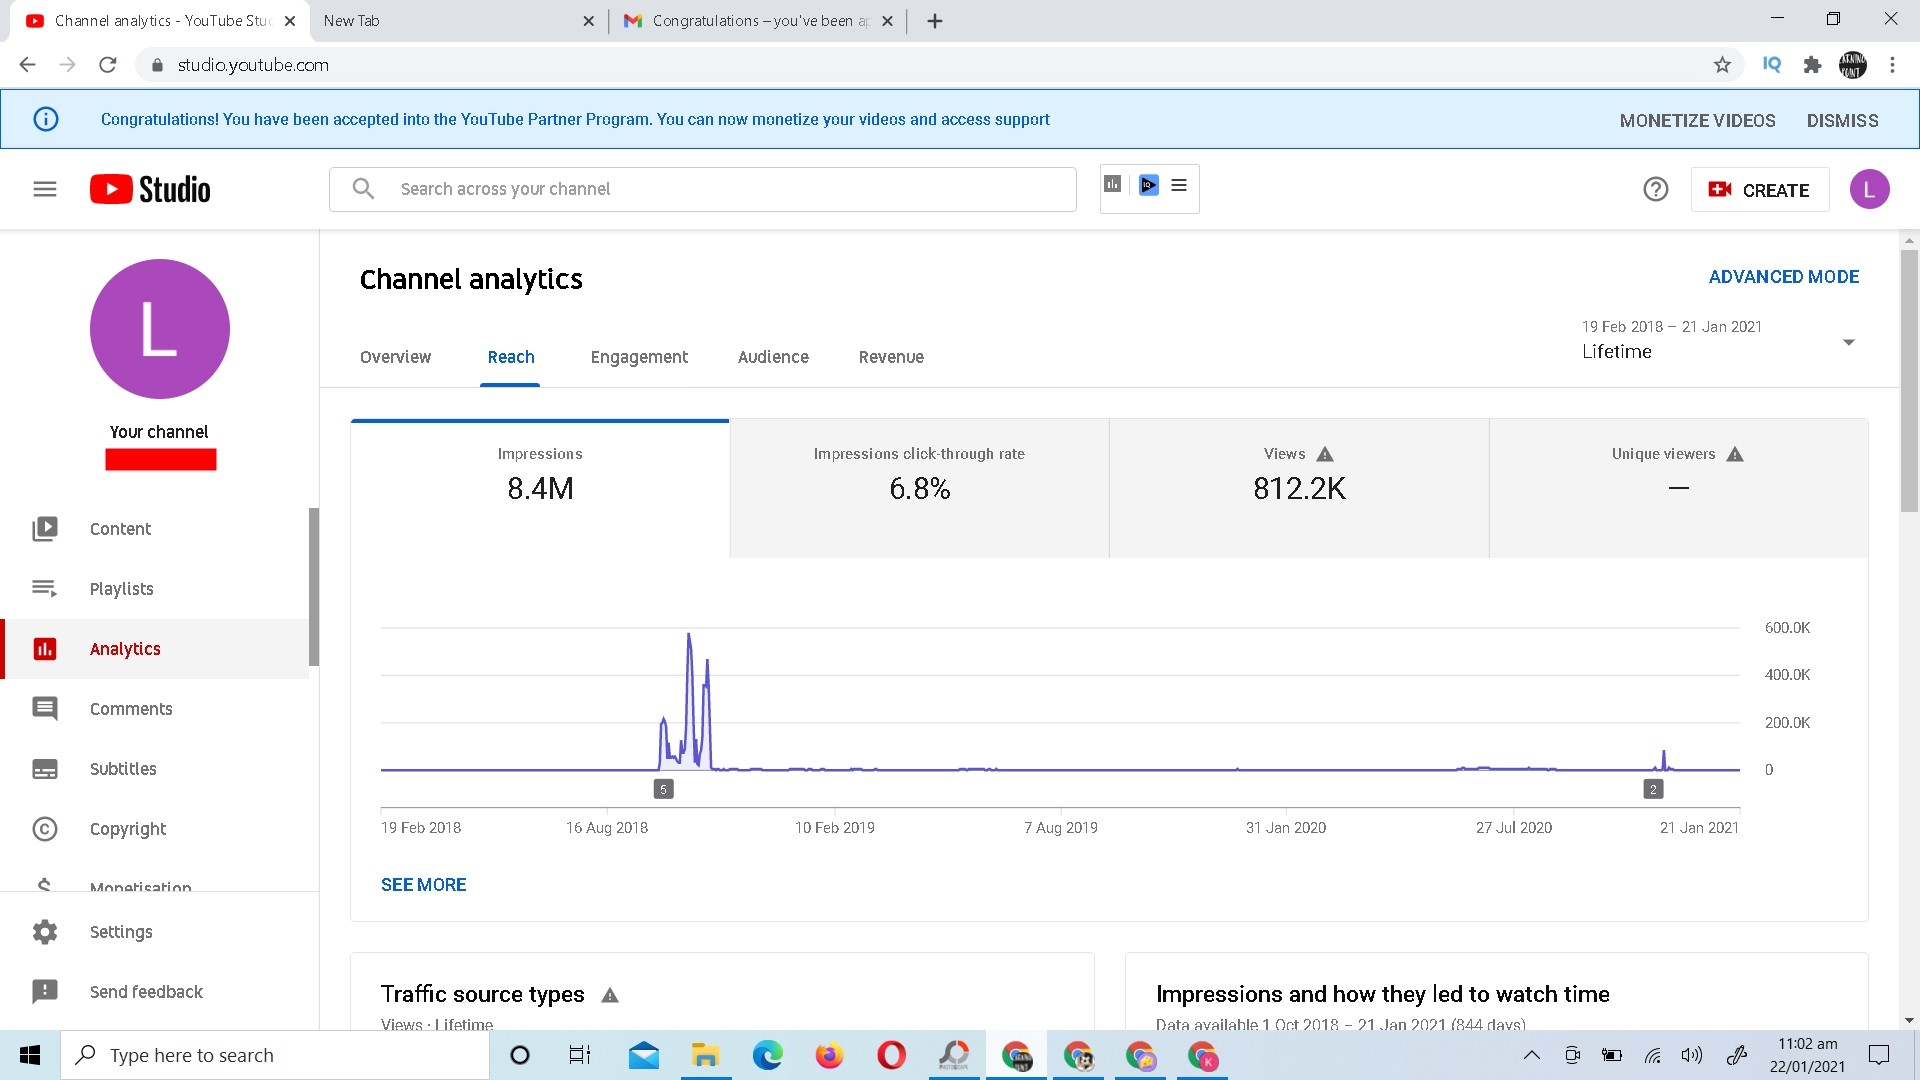The height and width of the screenshot is (1080, 1920).
Task: Click the large L channel profile picture
Action: [x=160, y=329]
